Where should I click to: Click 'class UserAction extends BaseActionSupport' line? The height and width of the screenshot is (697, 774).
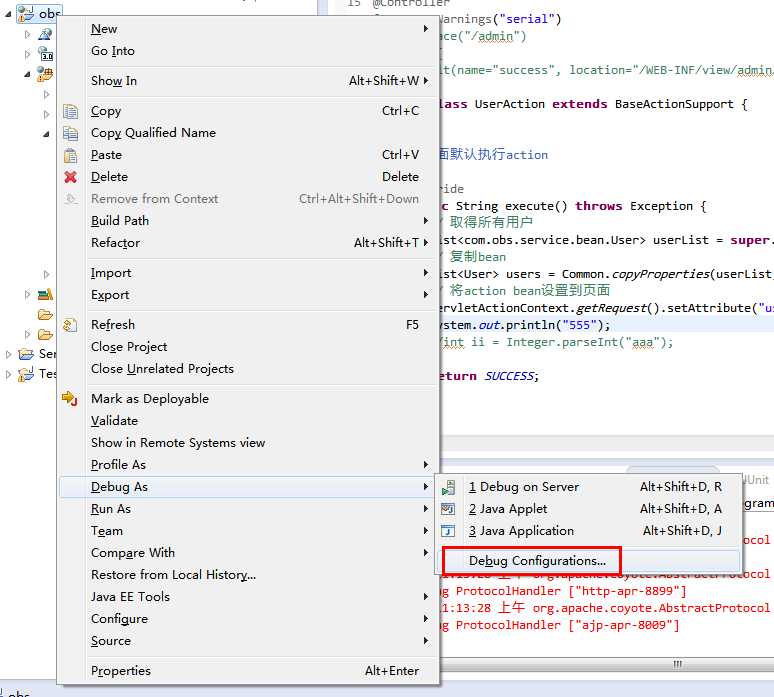594,104
